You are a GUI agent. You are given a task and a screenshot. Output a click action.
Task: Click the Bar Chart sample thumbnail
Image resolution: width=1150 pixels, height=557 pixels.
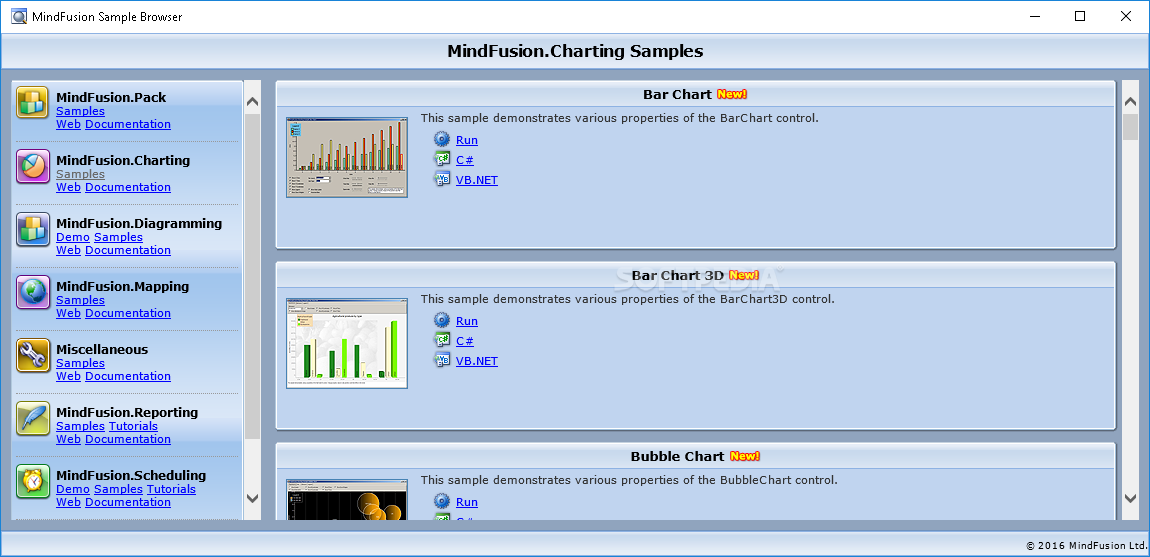[x=347, y=157]
